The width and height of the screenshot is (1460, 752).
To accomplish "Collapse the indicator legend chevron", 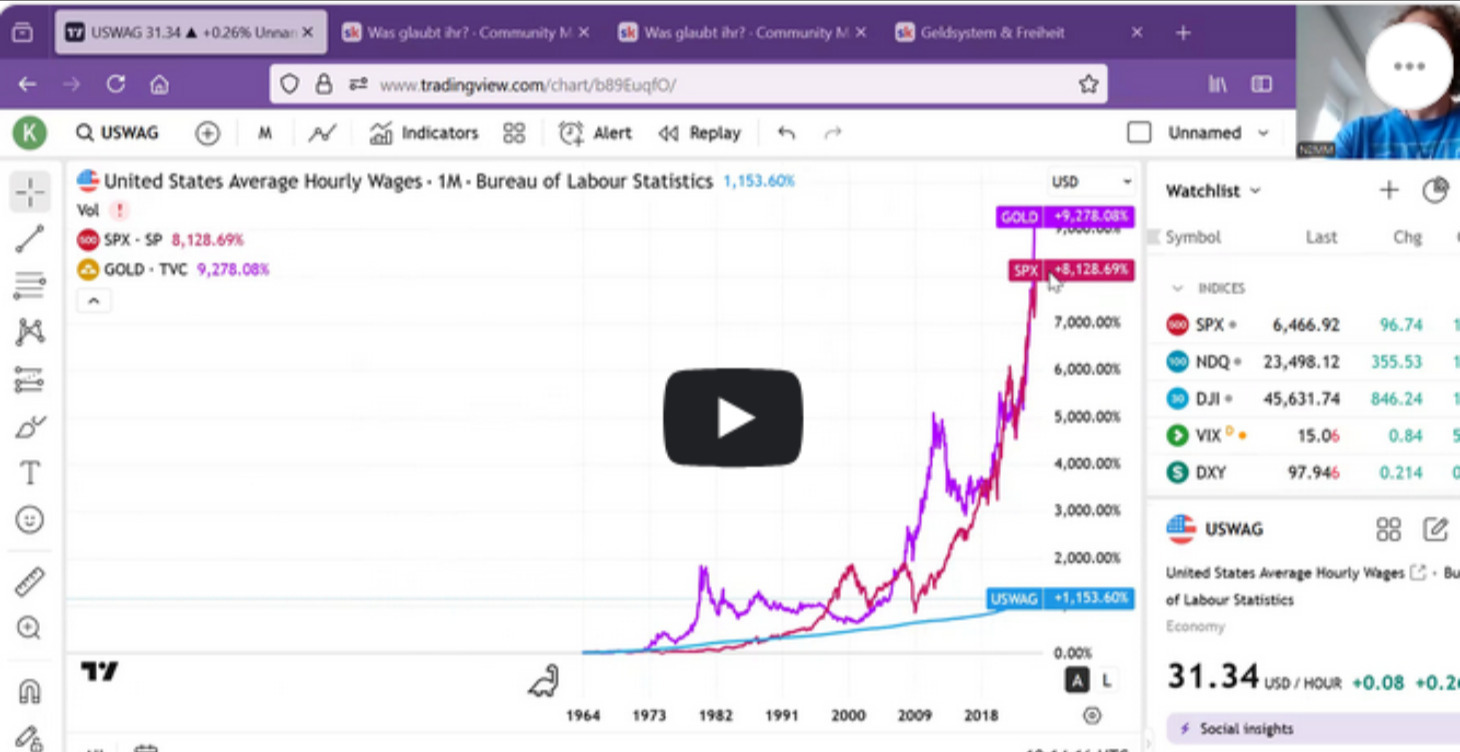I will [x=94, y=301].
